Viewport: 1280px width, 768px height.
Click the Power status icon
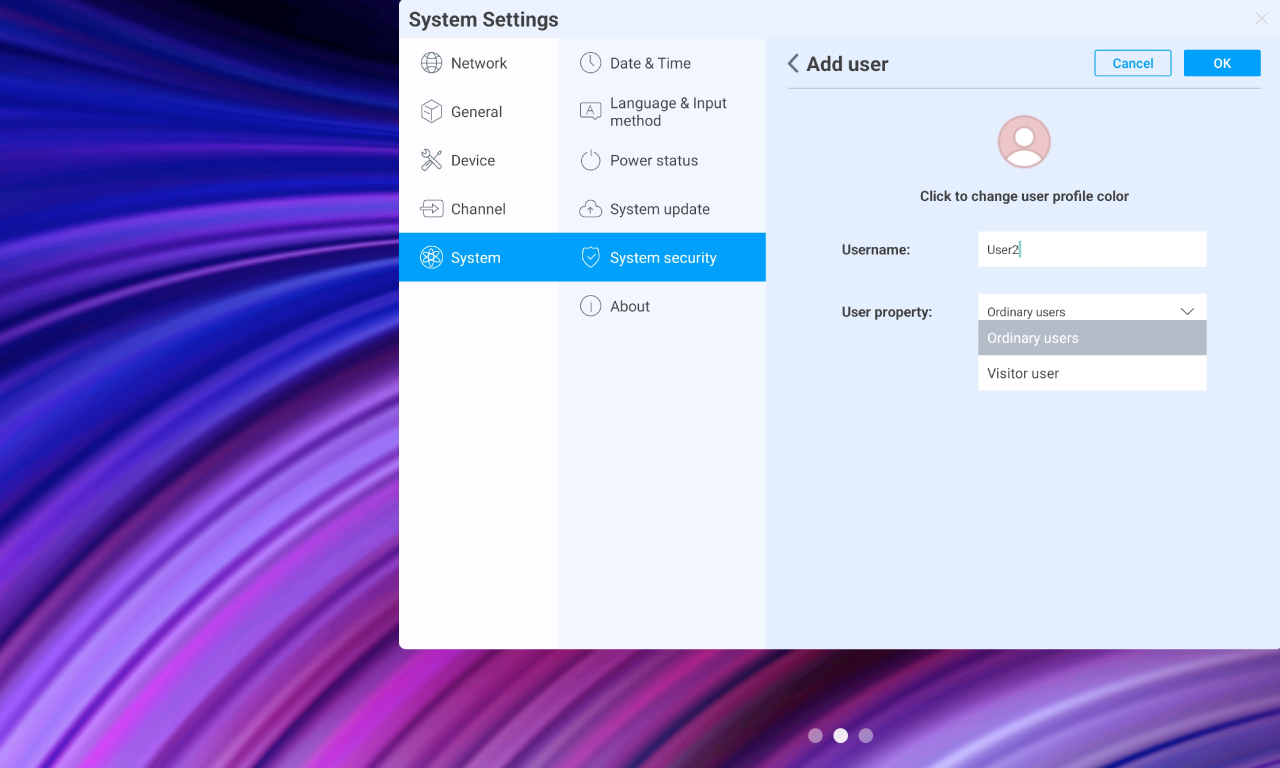(589, 160)
